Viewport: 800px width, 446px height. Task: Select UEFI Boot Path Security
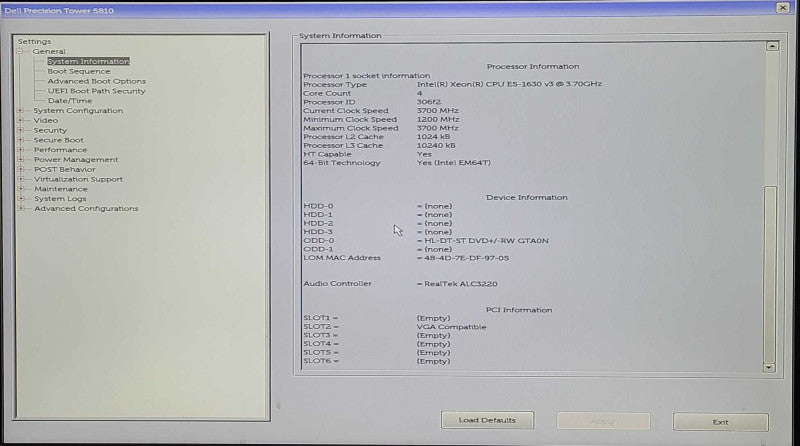click(96, 91)
